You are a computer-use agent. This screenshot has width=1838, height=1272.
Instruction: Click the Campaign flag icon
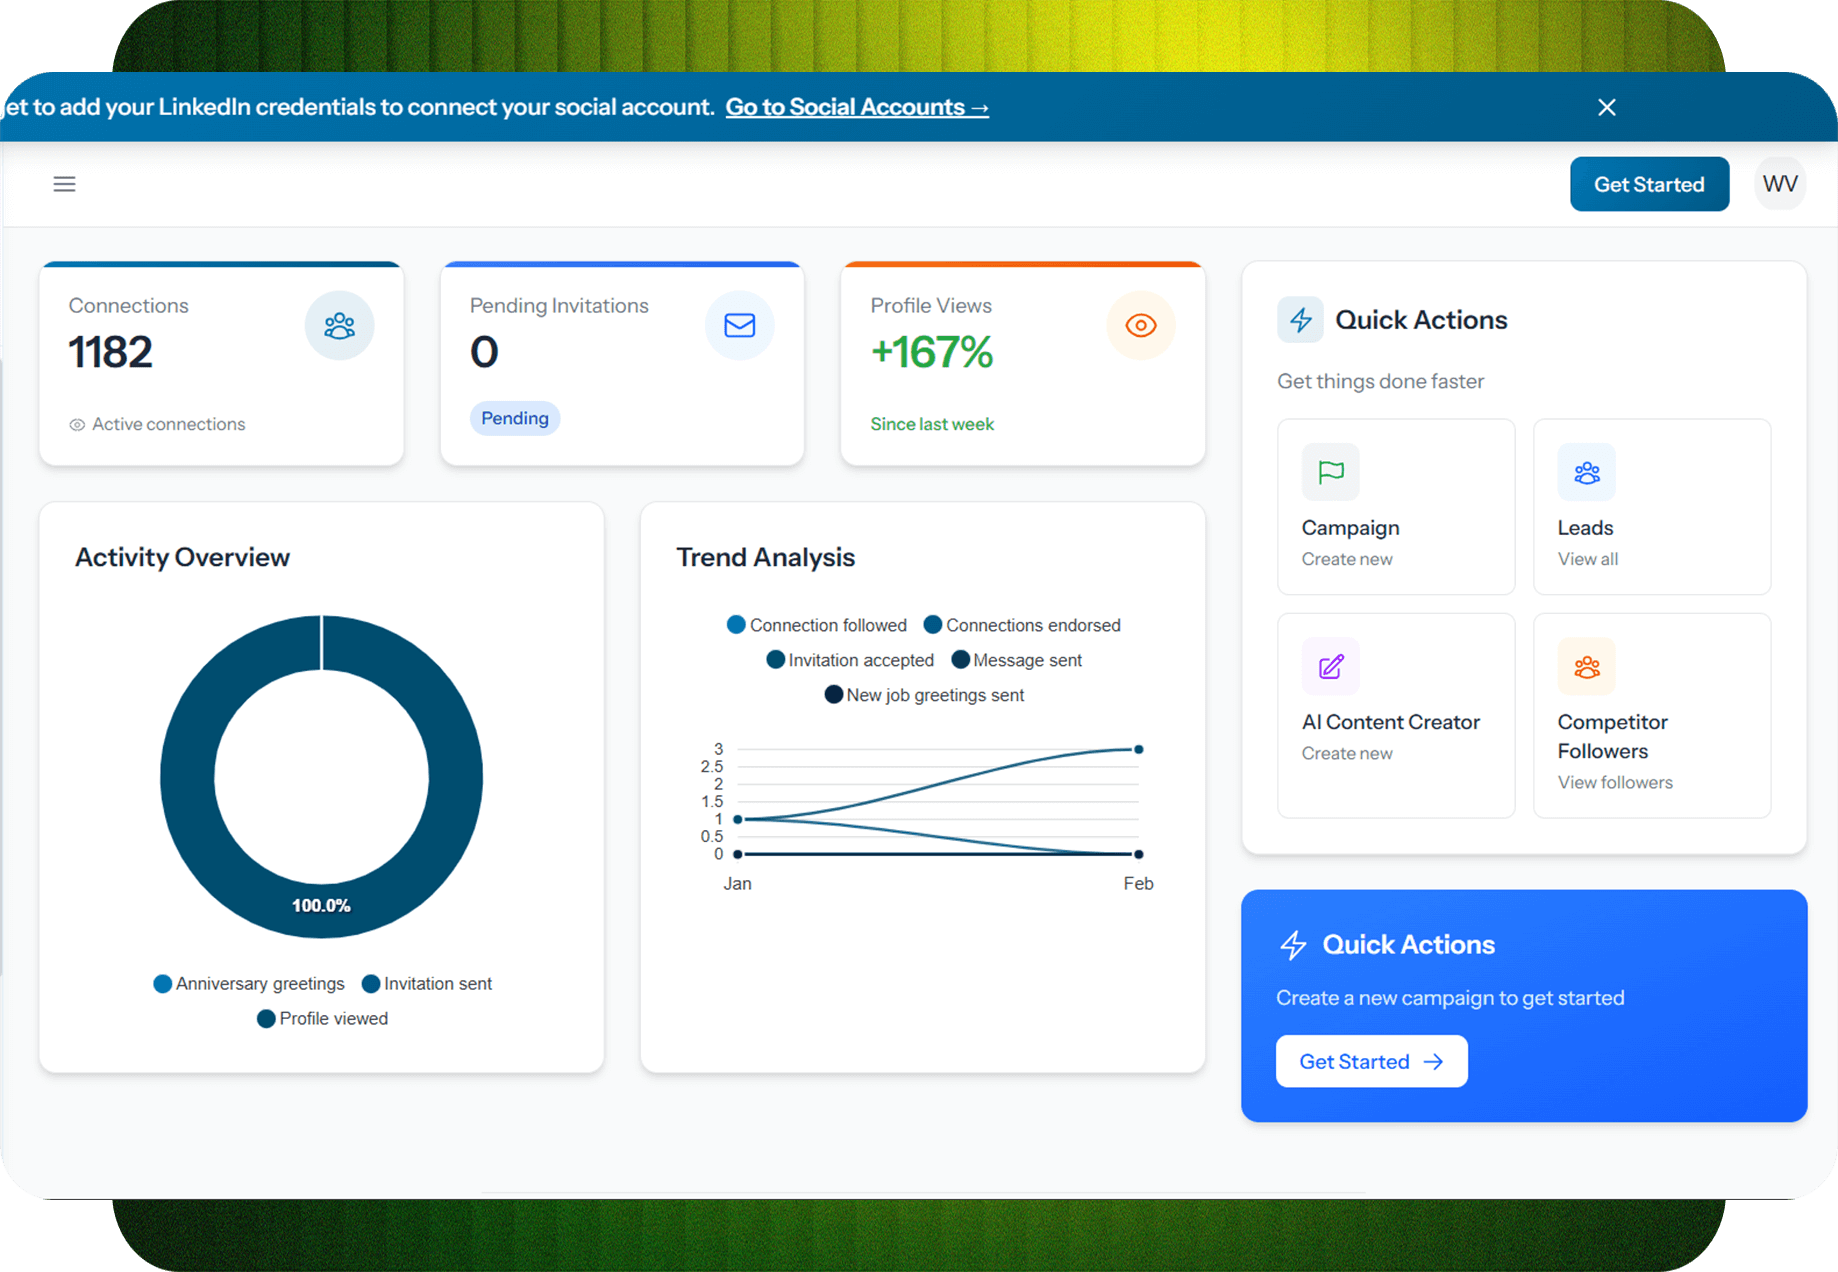pos(1330,472)
